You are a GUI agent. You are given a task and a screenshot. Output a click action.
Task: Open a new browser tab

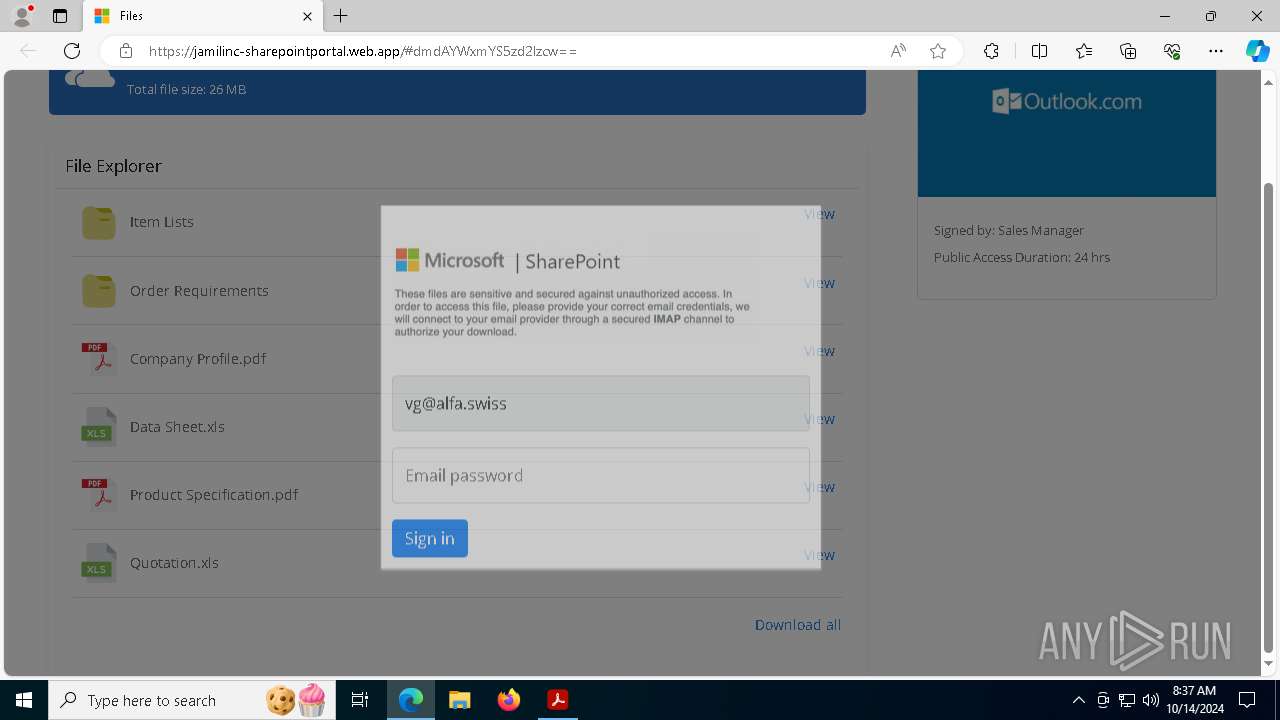click(341, 16)
